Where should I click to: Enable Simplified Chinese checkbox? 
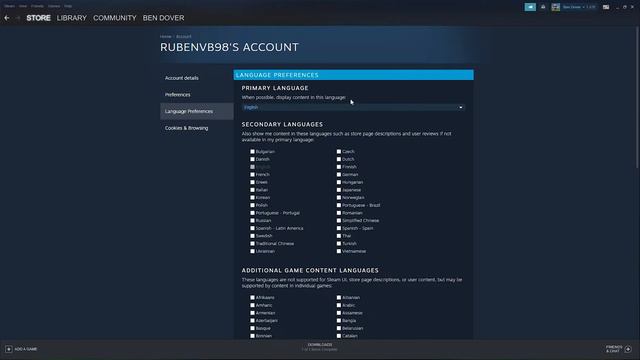[x=339, y=220]
